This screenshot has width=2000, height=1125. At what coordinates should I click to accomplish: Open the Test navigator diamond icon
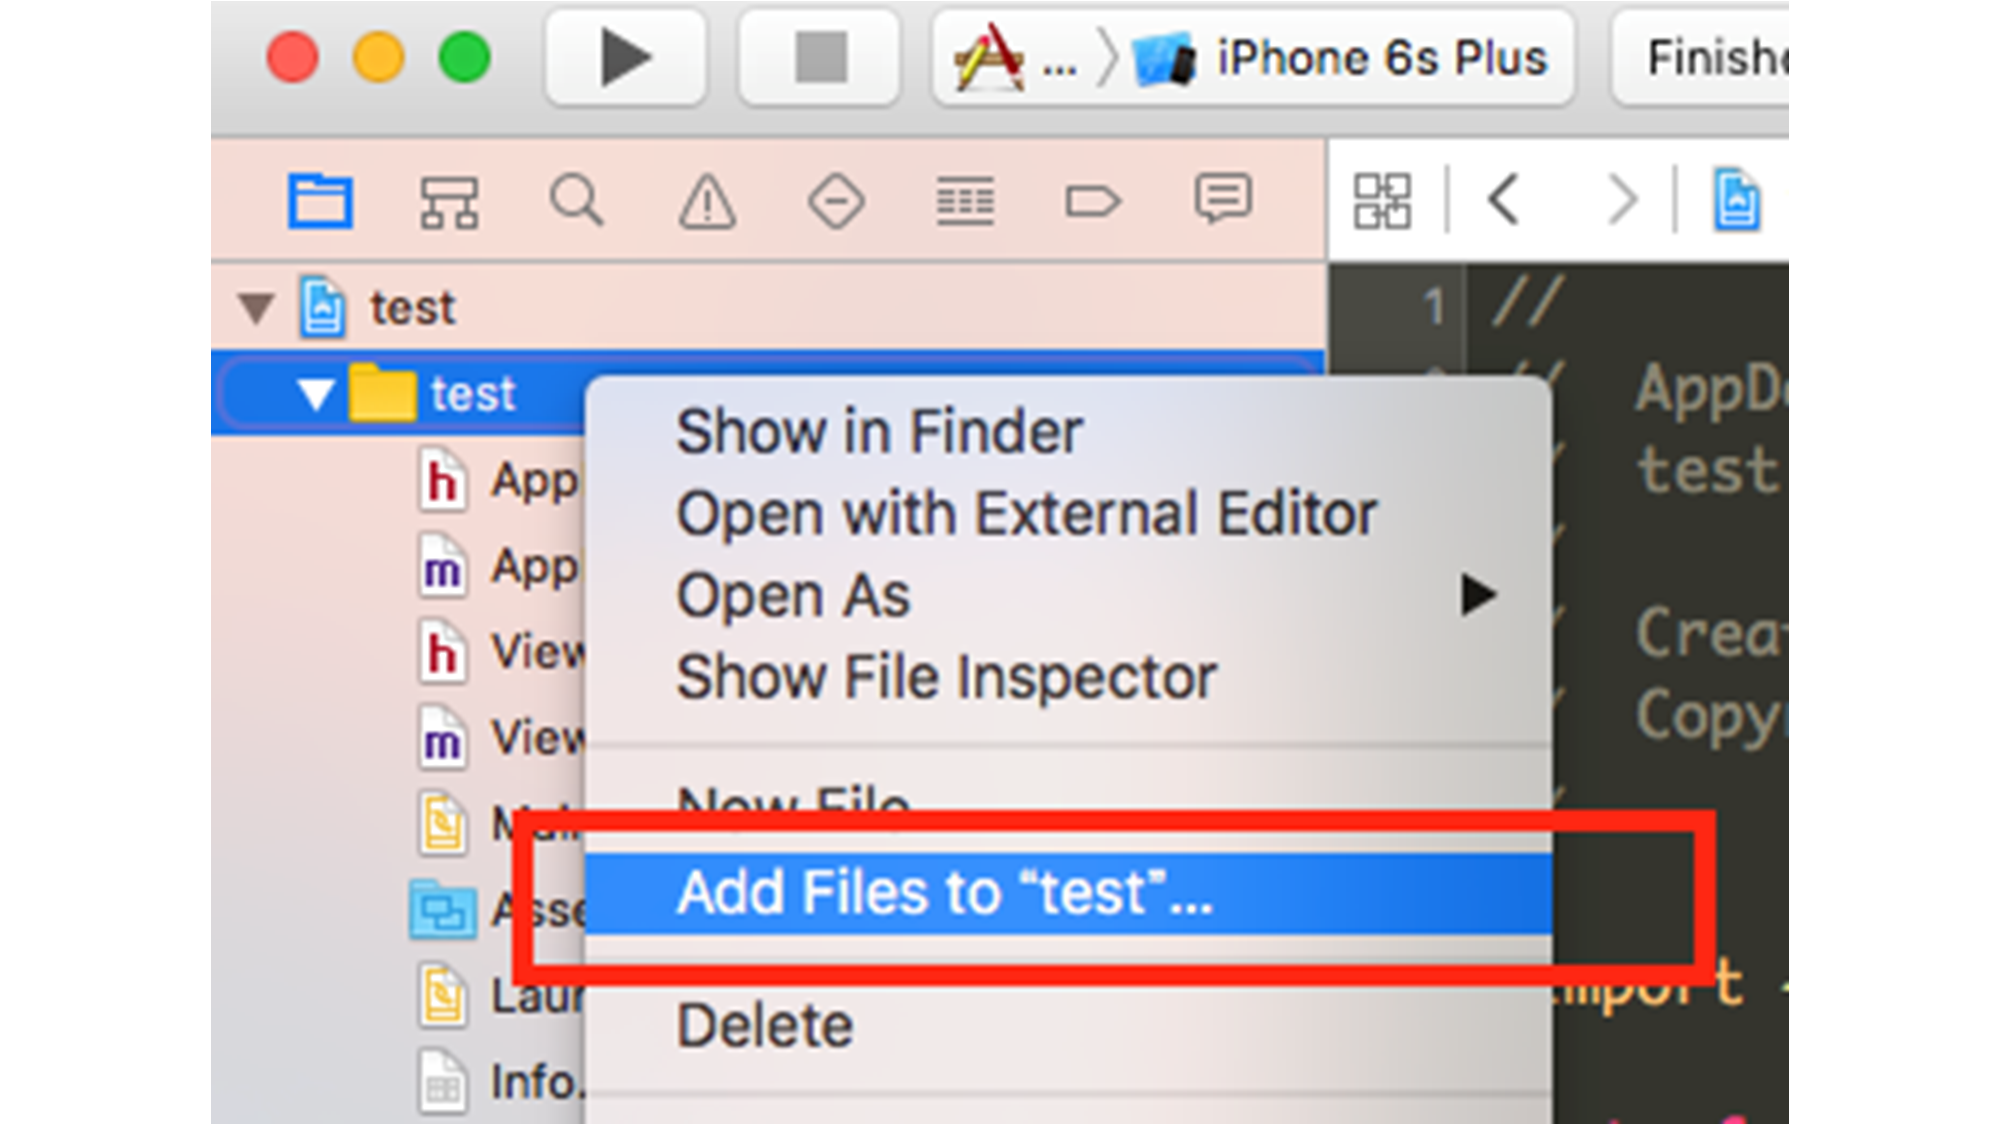pos(836,202)
